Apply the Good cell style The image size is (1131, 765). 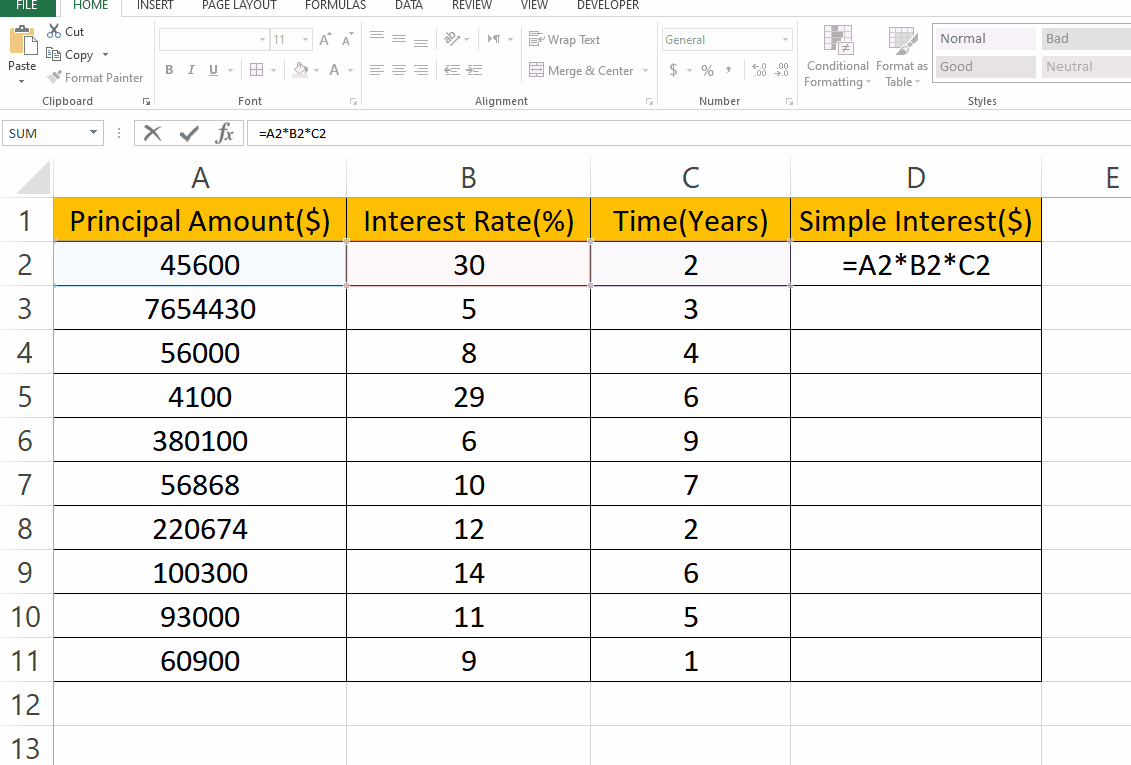point(984,66)
